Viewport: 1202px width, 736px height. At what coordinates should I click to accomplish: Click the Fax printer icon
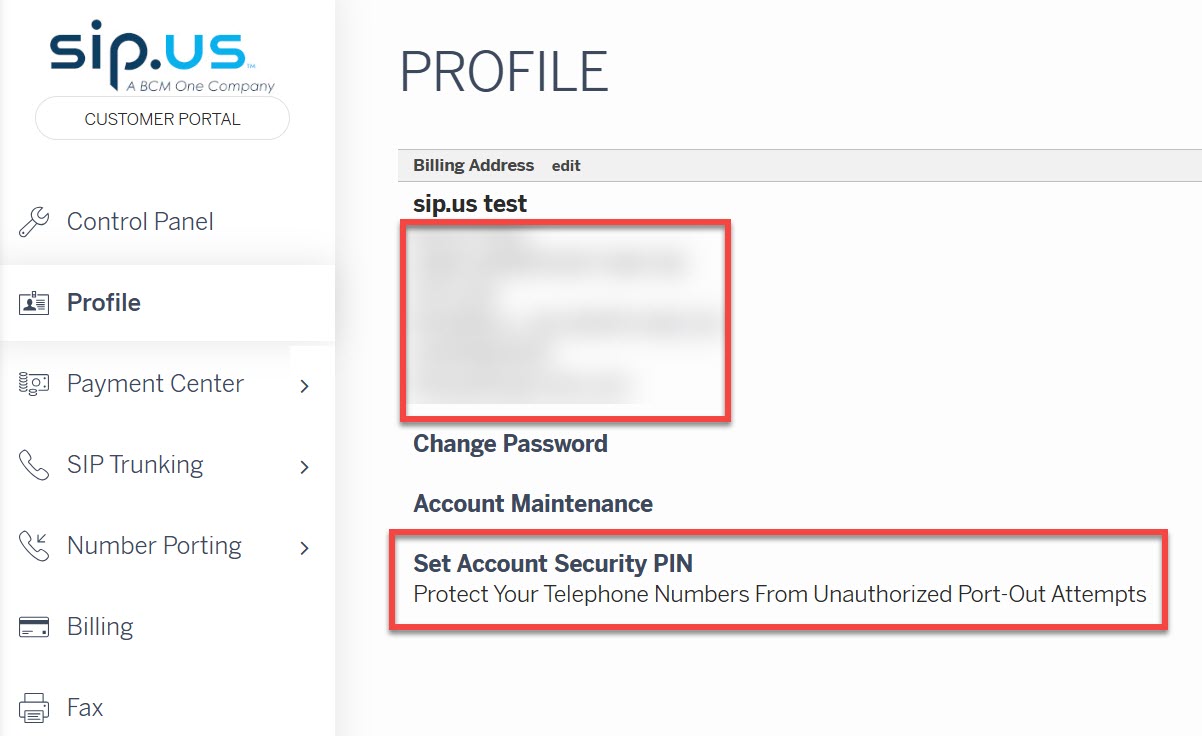point(34,708)
